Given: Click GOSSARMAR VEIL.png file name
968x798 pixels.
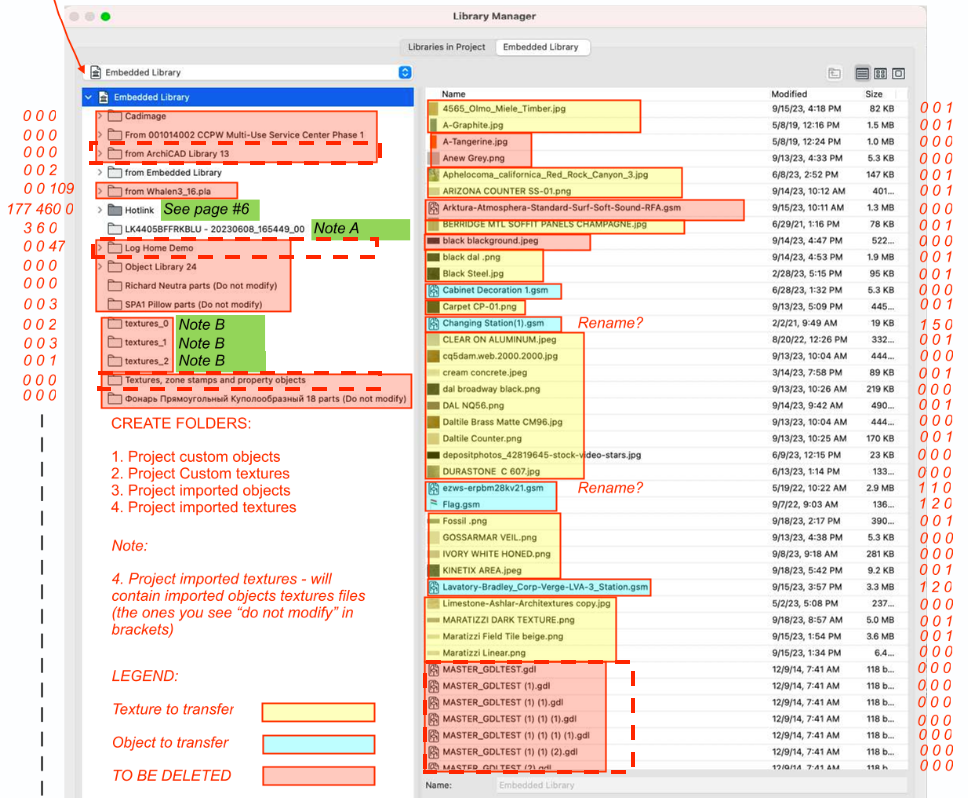Looking at the screenshot, I should [490, 538].
